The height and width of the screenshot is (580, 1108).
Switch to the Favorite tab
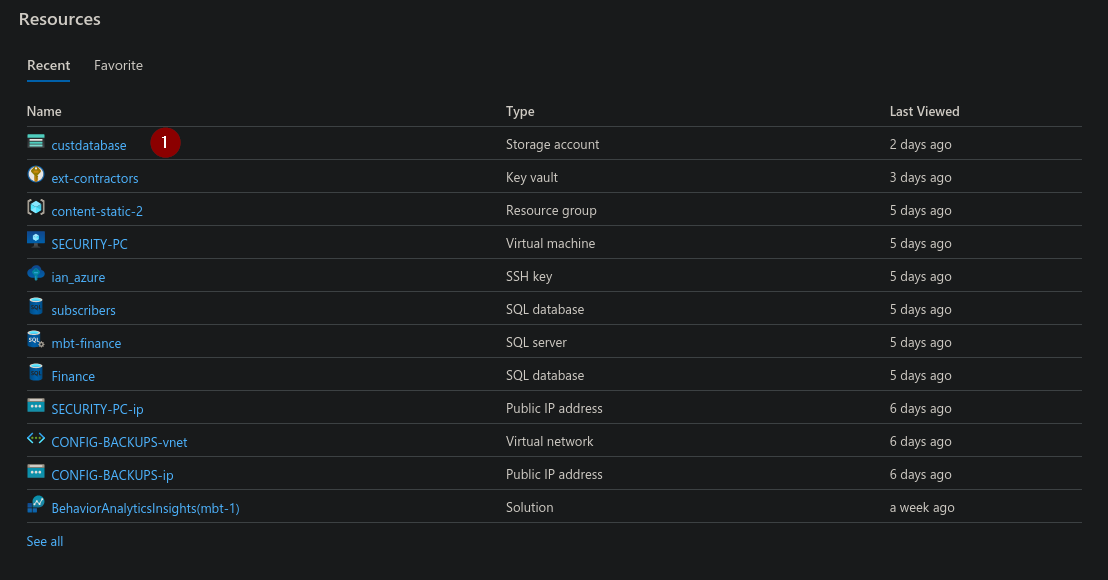click(118, 65)
